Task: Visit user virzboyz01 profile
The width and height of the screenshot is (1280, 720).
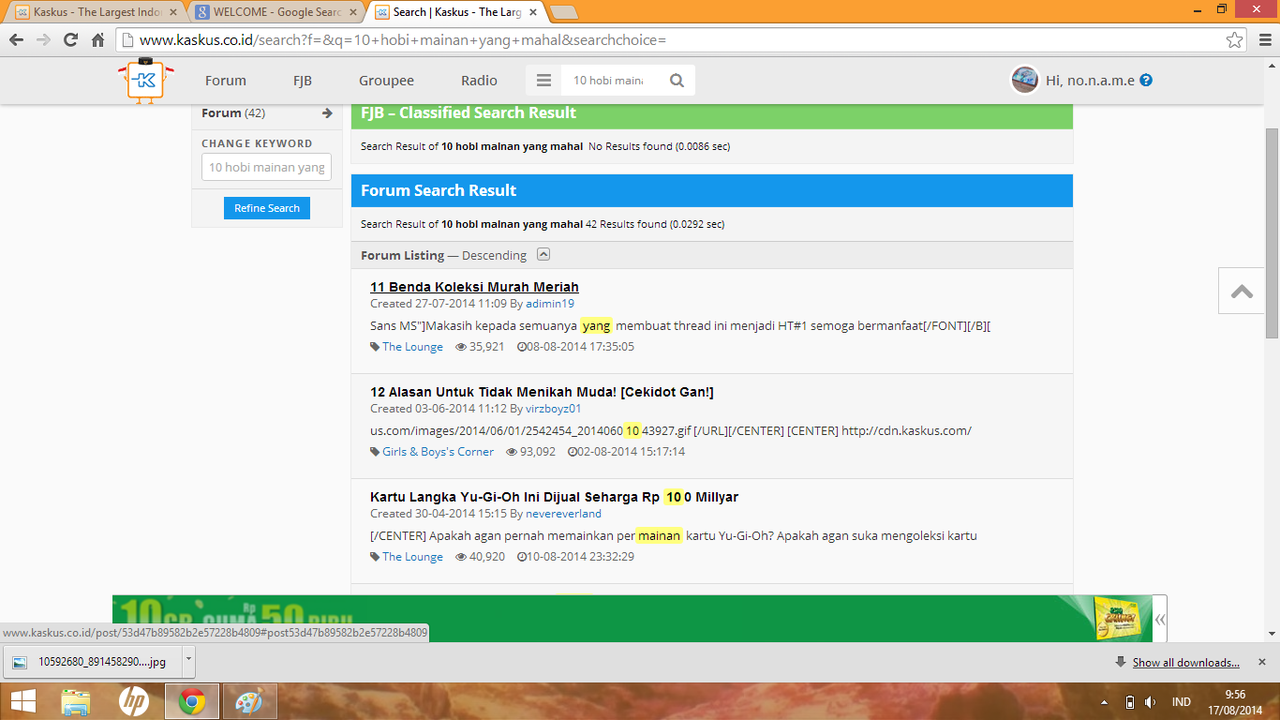Action: point(553,409)
